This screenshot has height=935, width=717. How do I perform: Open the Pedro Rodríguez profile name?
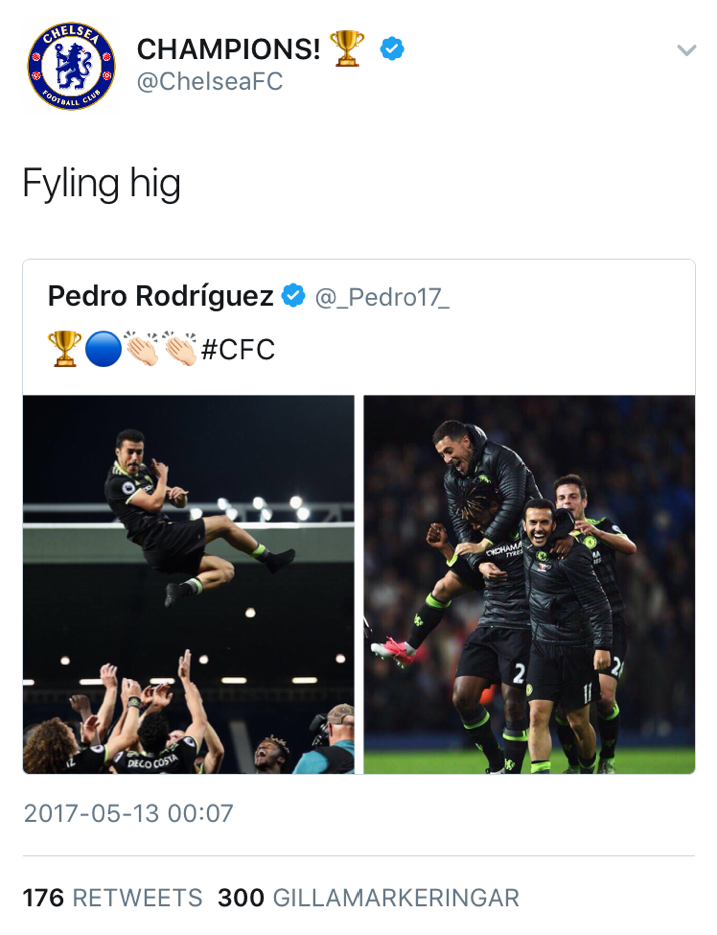tap(161, 296)
